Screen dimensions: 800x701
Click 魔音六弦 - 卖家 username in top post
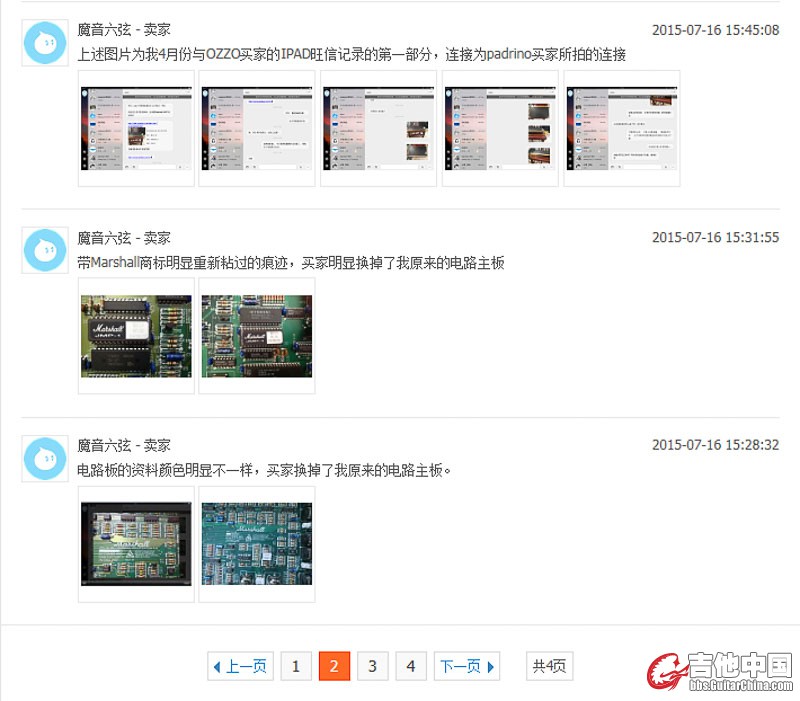click(124, 30)
